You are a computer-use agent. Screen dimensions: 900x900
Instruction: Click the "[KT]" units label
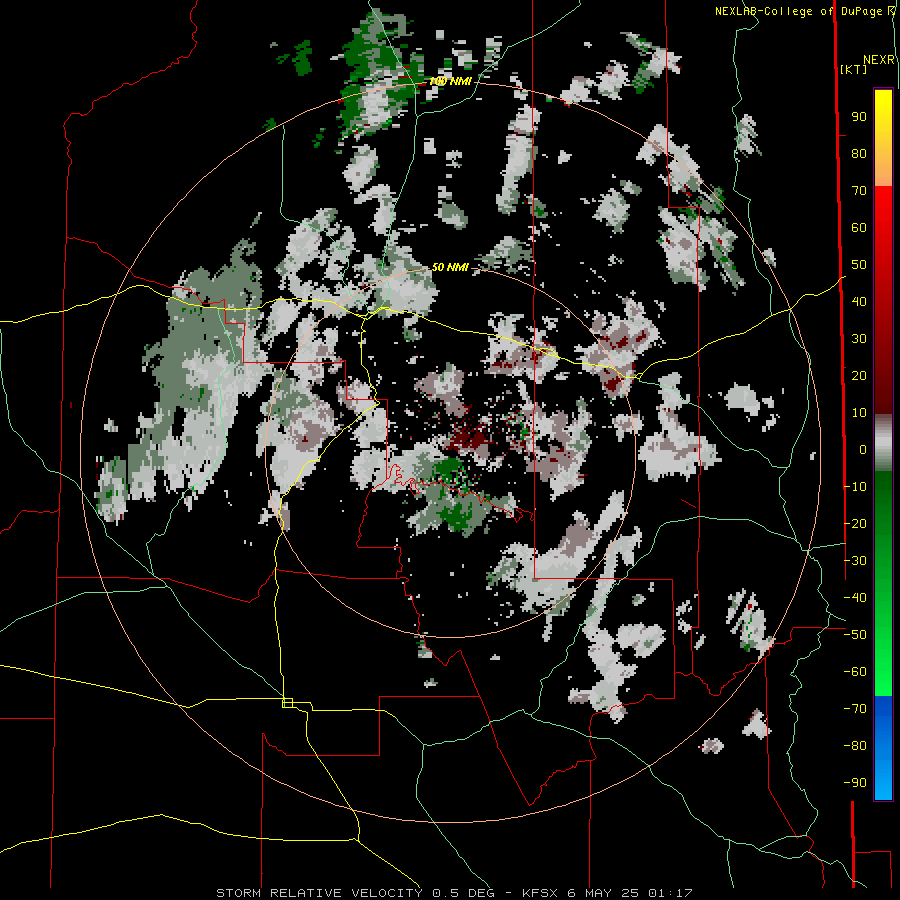coord(853,69)
